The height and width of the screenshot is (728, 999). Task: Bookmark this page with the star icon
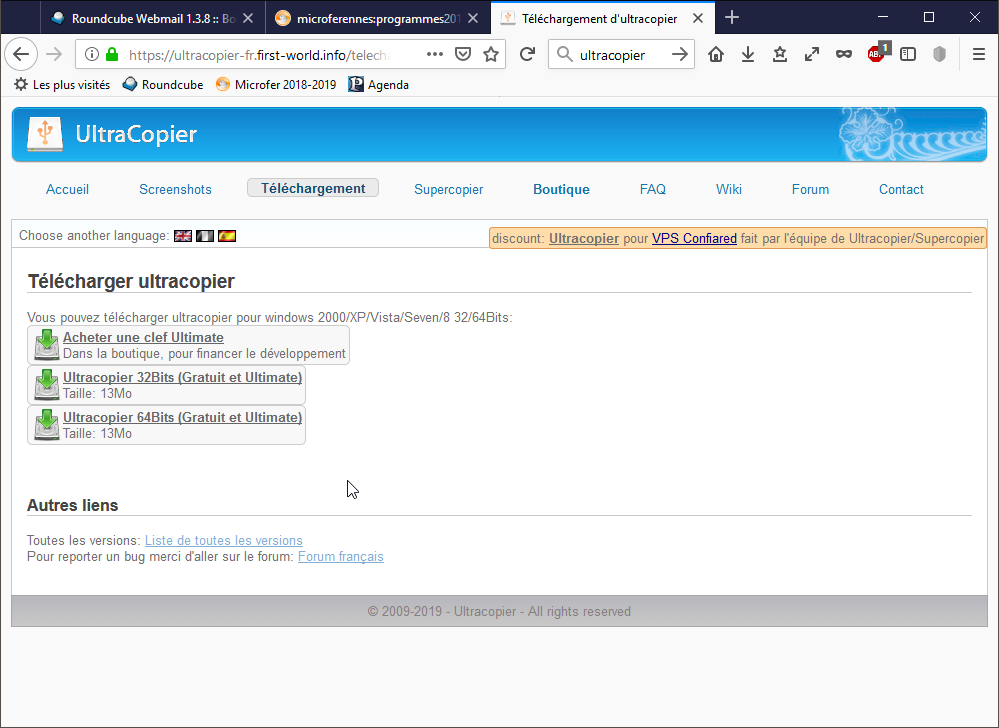[x=491, y=55]
